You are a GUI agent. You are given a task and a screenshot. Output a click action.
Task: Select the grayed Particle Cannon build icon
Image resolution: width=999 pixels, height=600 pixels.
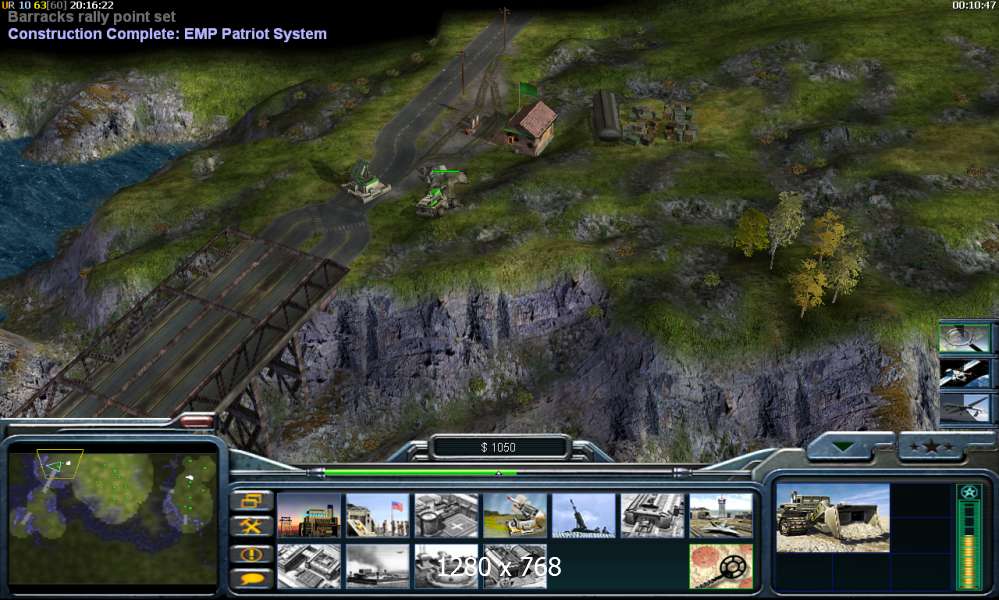pos(446,566)
